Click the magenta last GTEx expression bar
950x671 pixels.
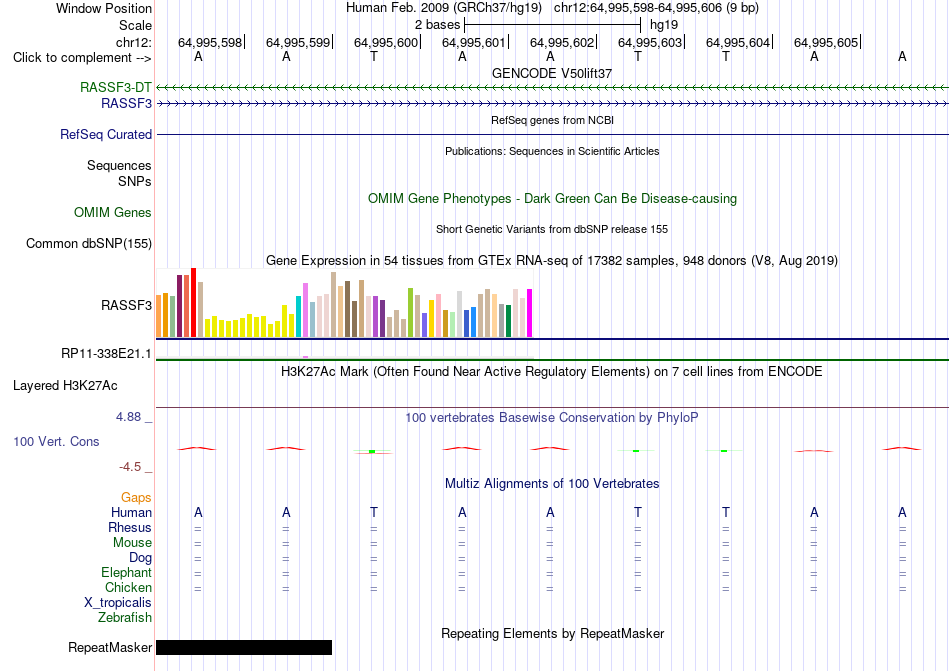[530, 313]
